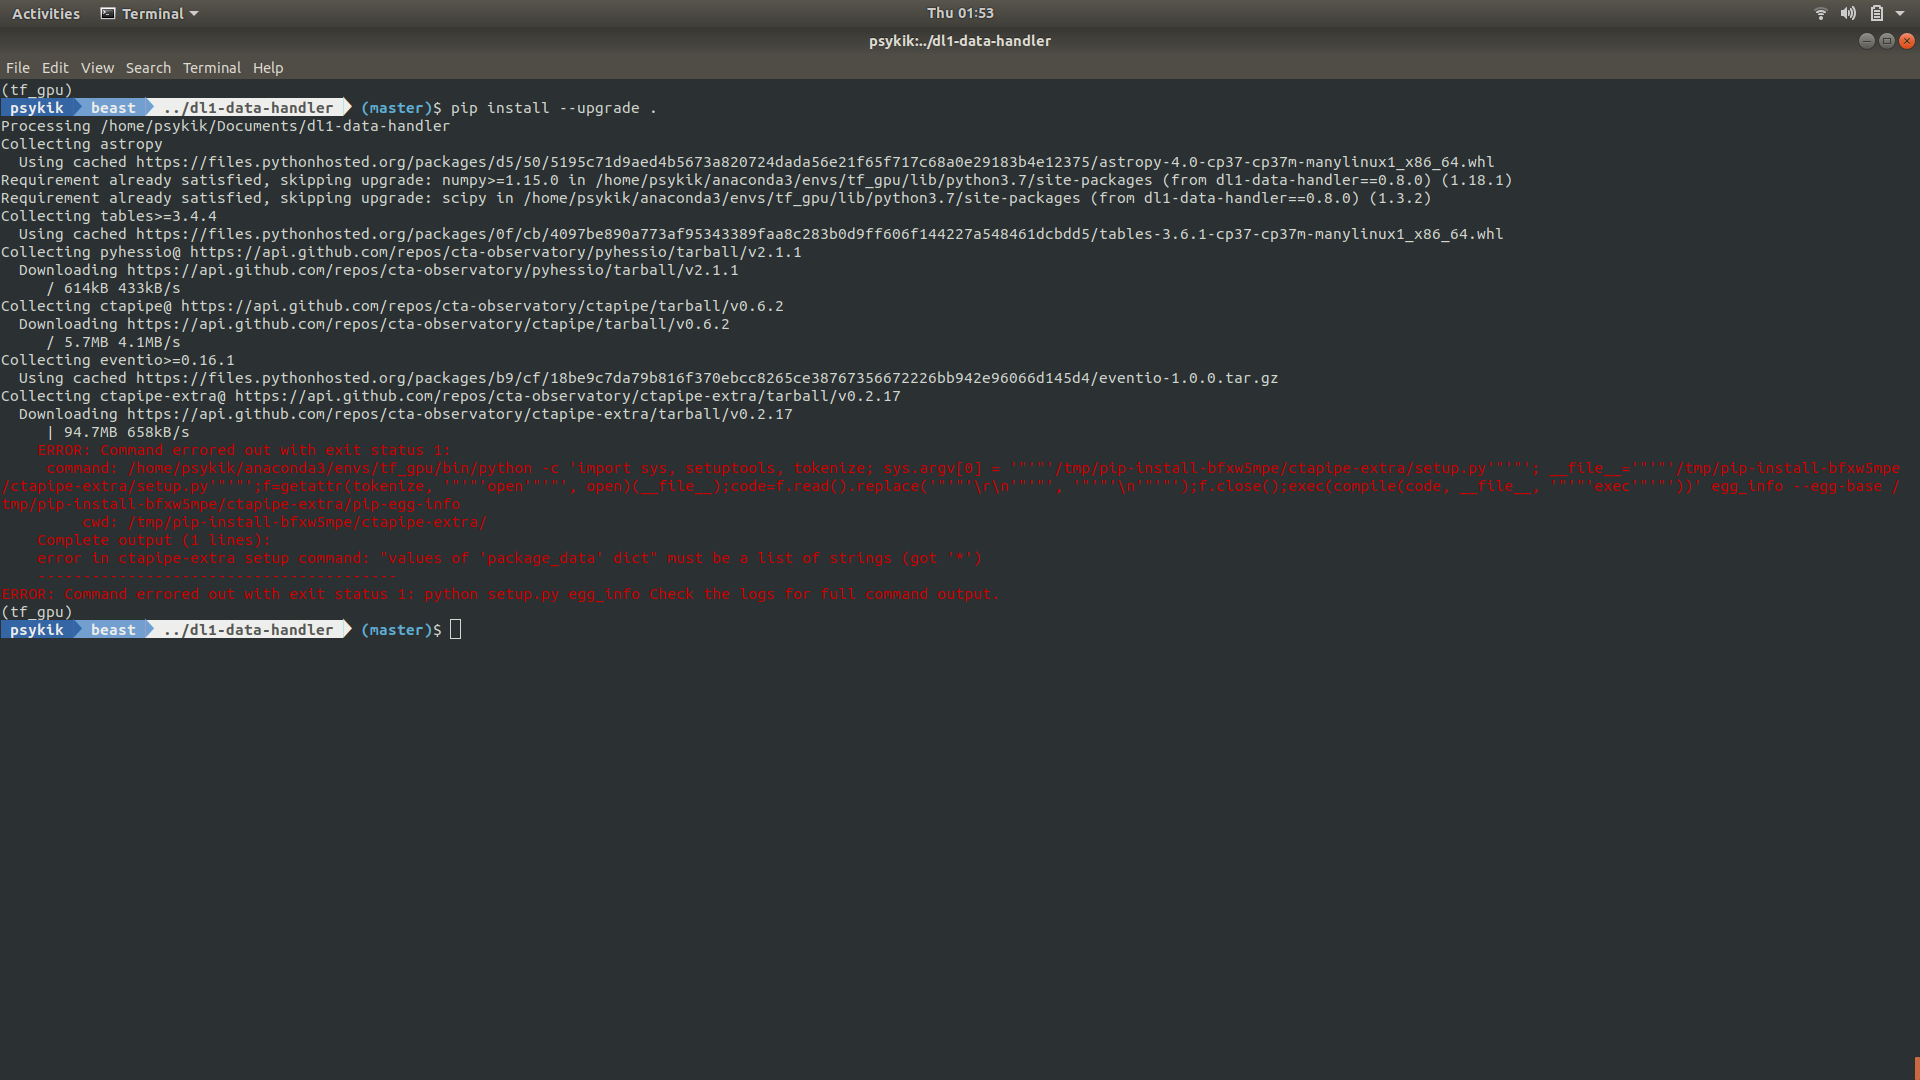Screen dimensions: 1920x1080
Task: Click the 'Collecting astropy' line
Action: 82,144
